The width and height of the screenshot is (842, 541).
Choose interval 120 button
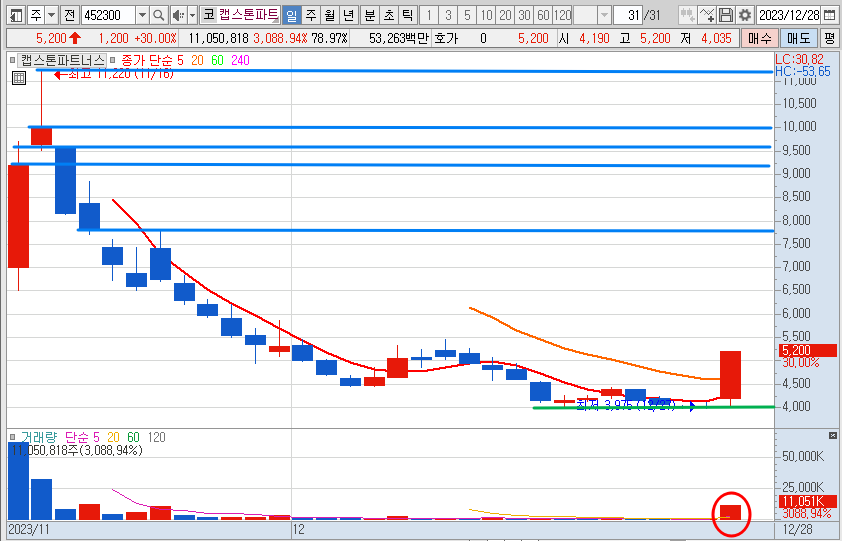pyautogui.click(x=562, y=15)
